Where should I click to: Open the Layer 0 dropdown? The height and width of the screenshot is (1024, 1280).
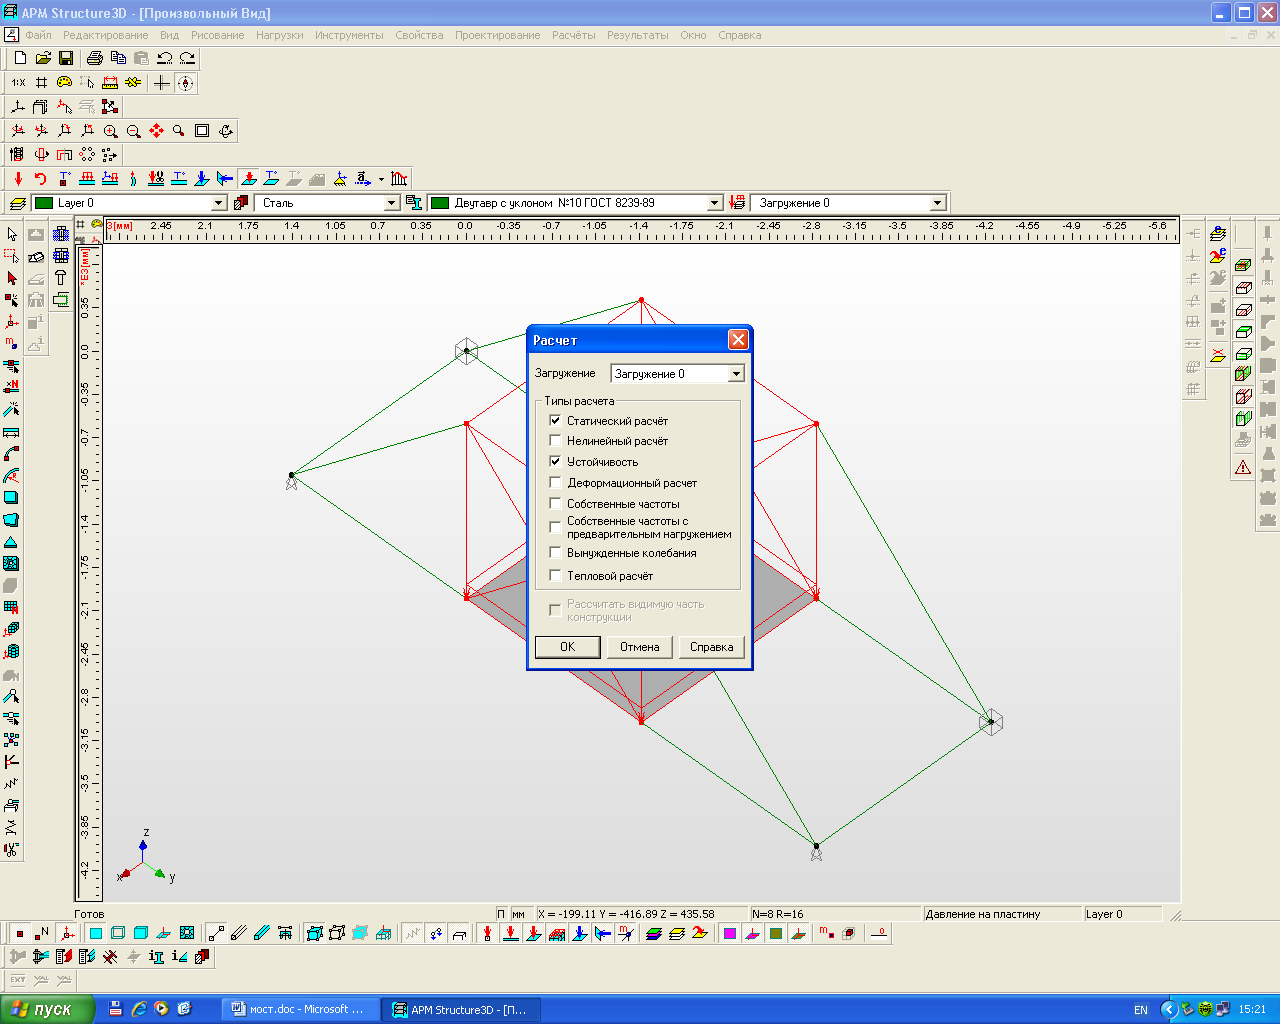click(219, 203)
